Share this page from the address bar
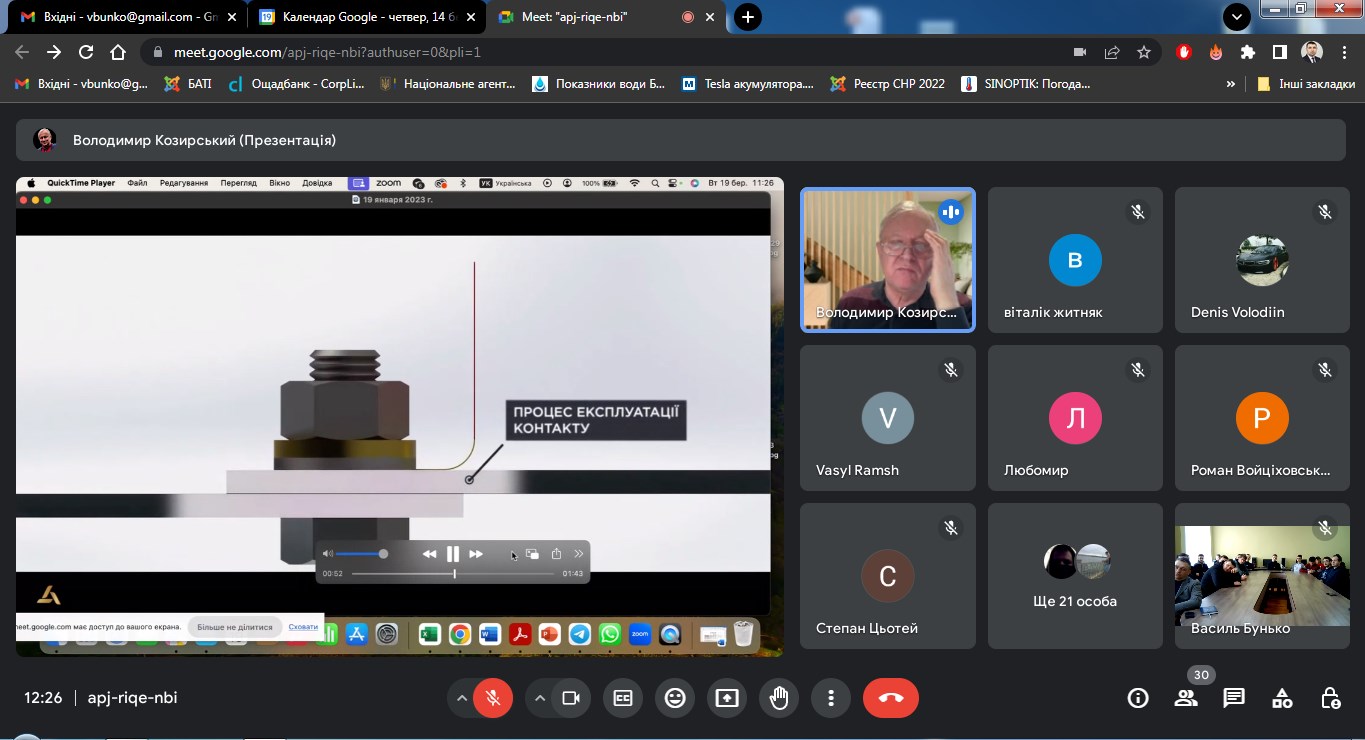This screenshot has width=1365, height=740. click(1112, 52)
